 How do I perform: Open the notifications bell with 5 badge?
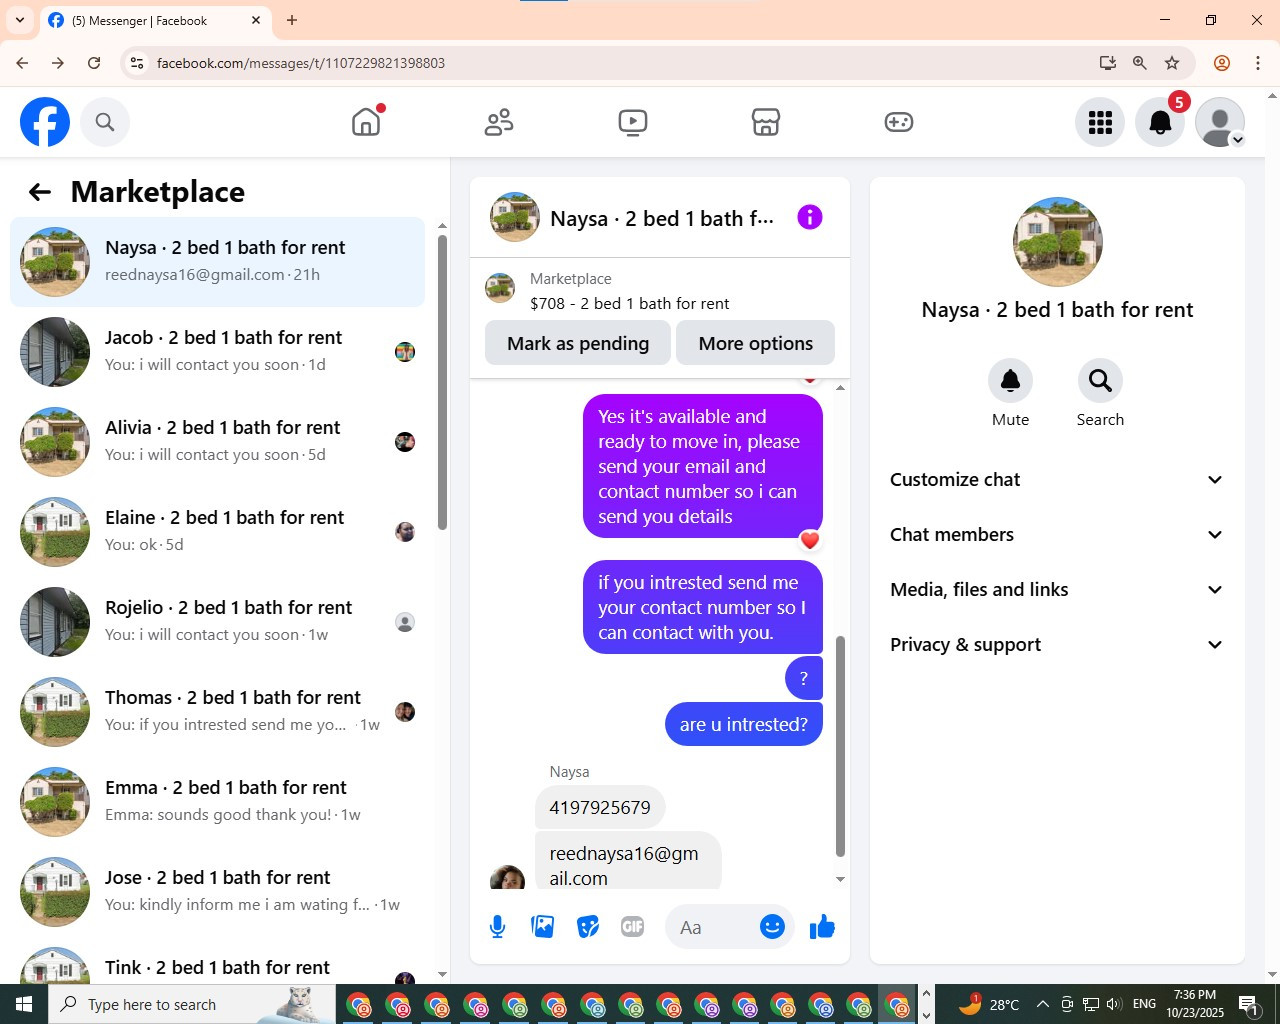1160,122
